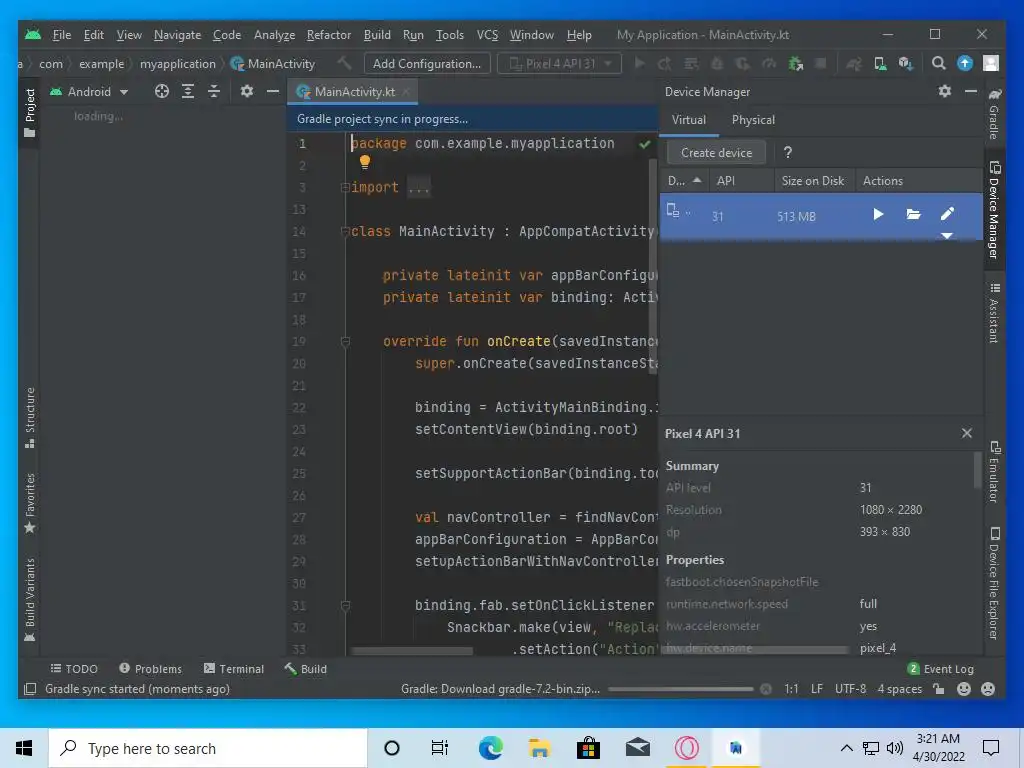Open SDK Manager from the toolbar cube icon
Viewport: 1024px width, 768px height.
(x=905, y=63)
